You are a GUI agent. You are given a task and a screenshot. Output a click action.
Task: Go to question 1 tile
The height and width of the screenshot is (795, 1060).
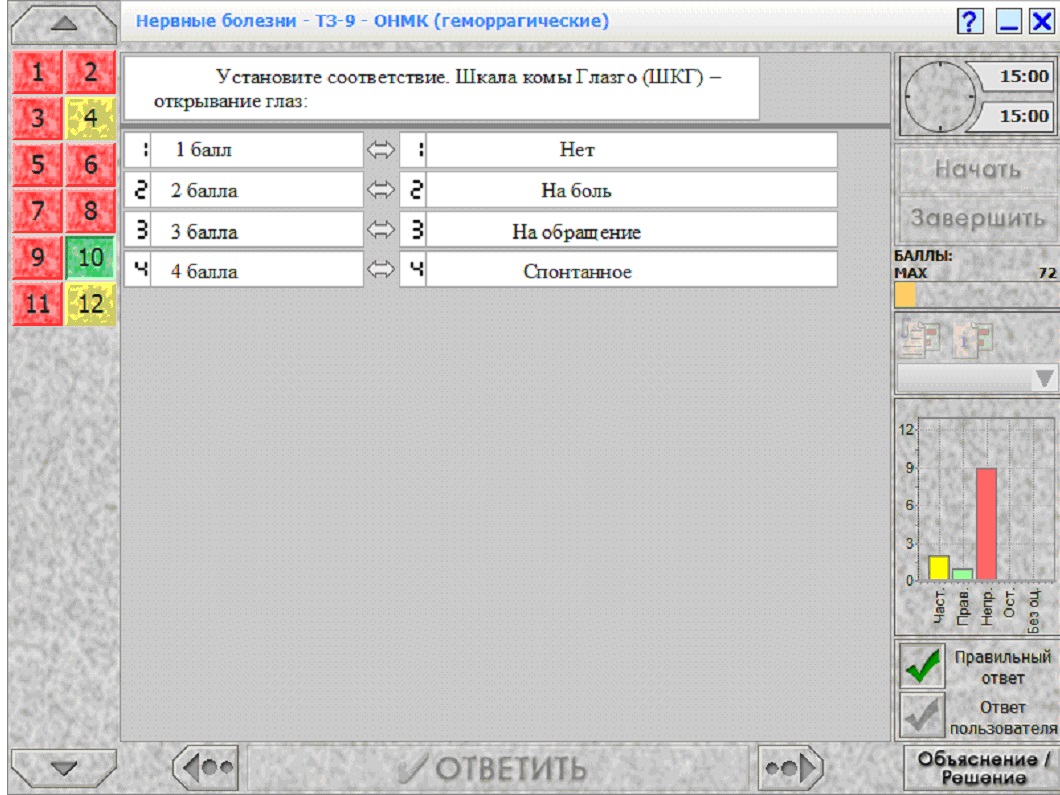(x=38, y=72)
